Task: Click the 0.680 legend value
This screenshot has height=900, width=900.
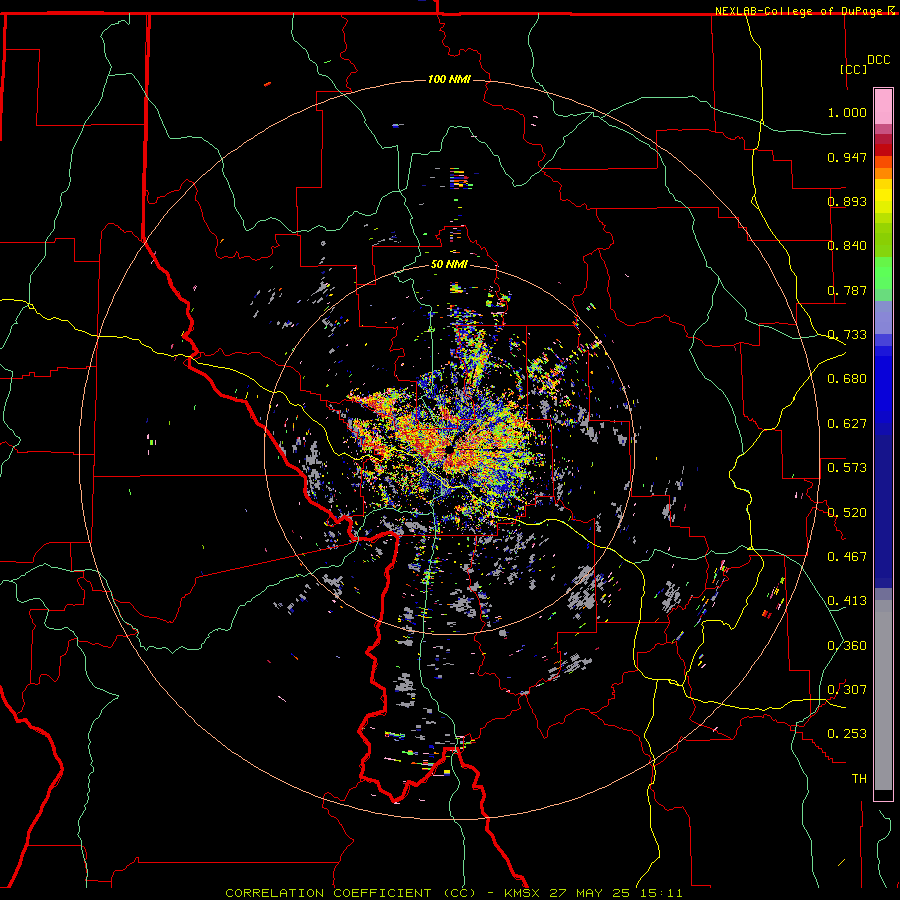Action: pyautogui.click(x=847, y=379)
